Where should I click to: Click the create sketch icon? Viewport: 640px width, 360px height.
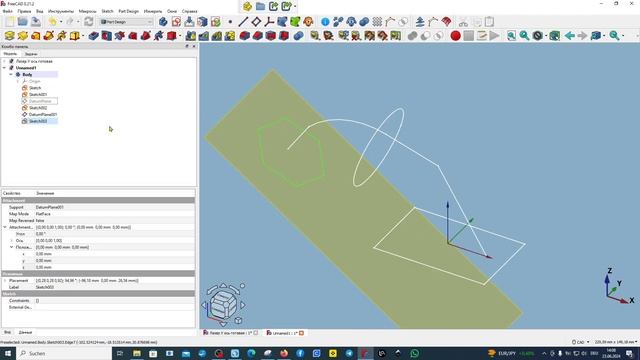(x=176, y=22)
